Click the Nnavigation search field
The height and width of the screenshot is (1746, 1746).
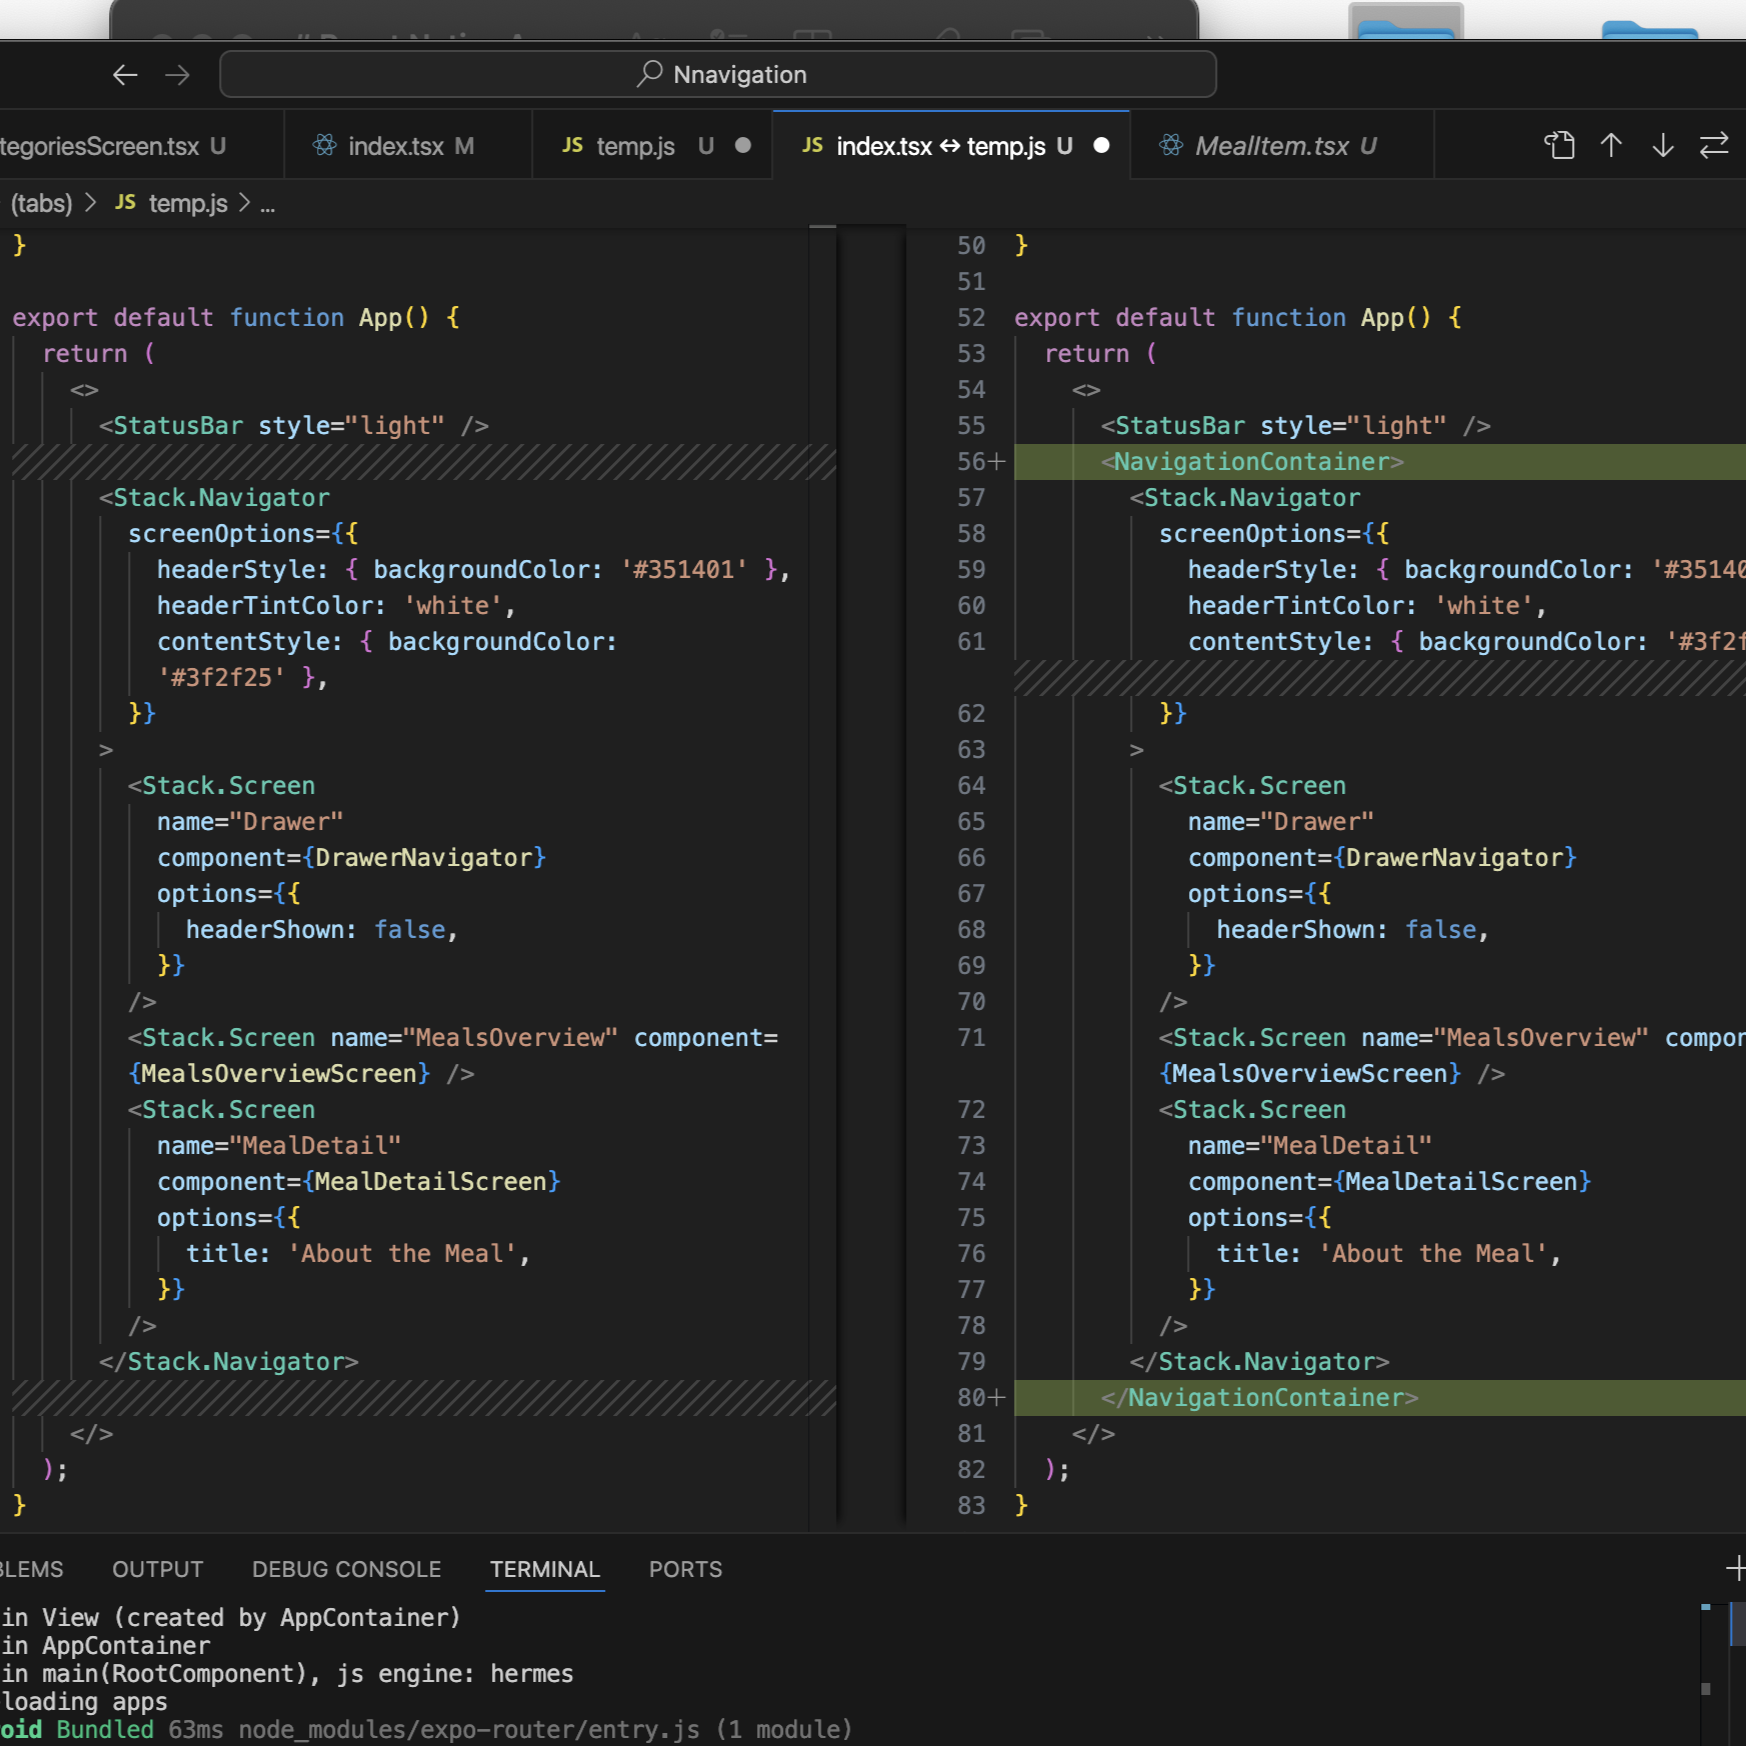[x=718, y=74]
